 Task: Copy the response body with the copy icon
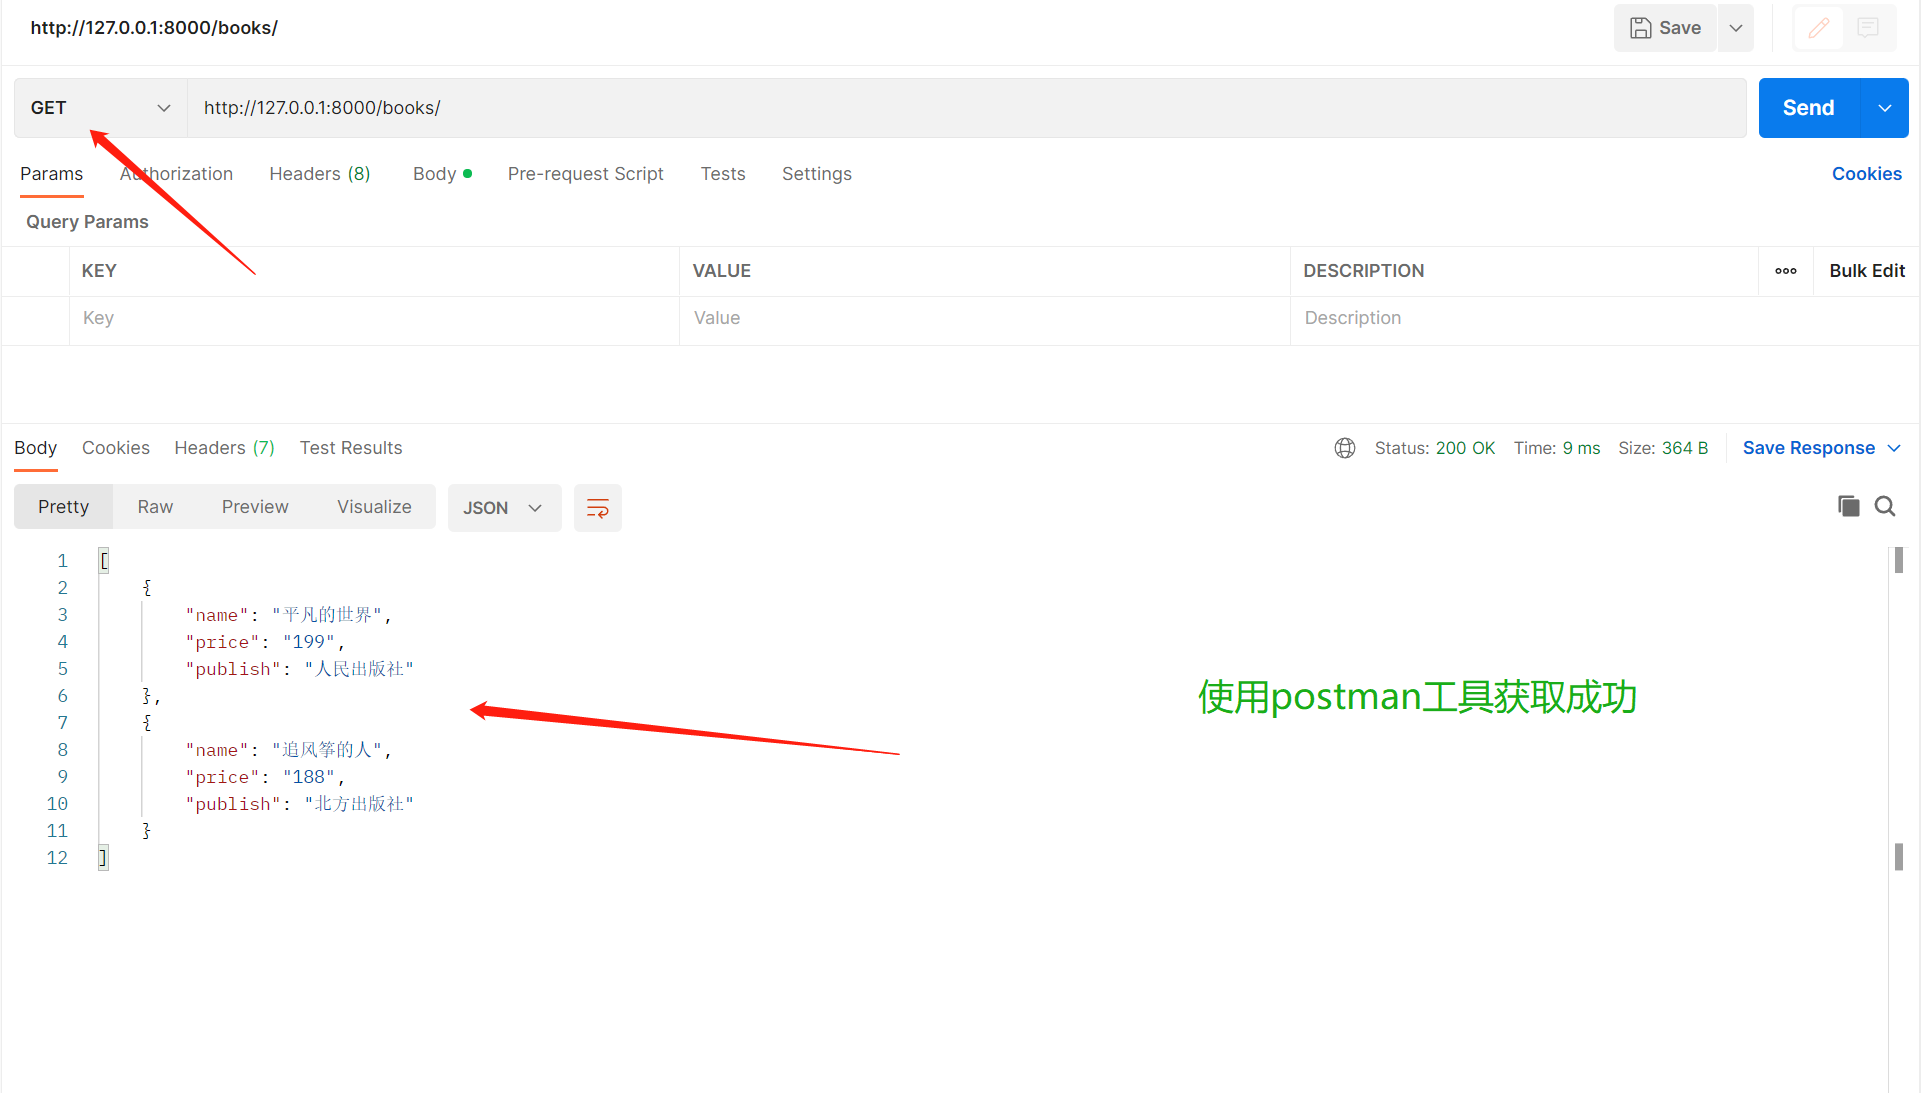click(x=1848, y=506)
